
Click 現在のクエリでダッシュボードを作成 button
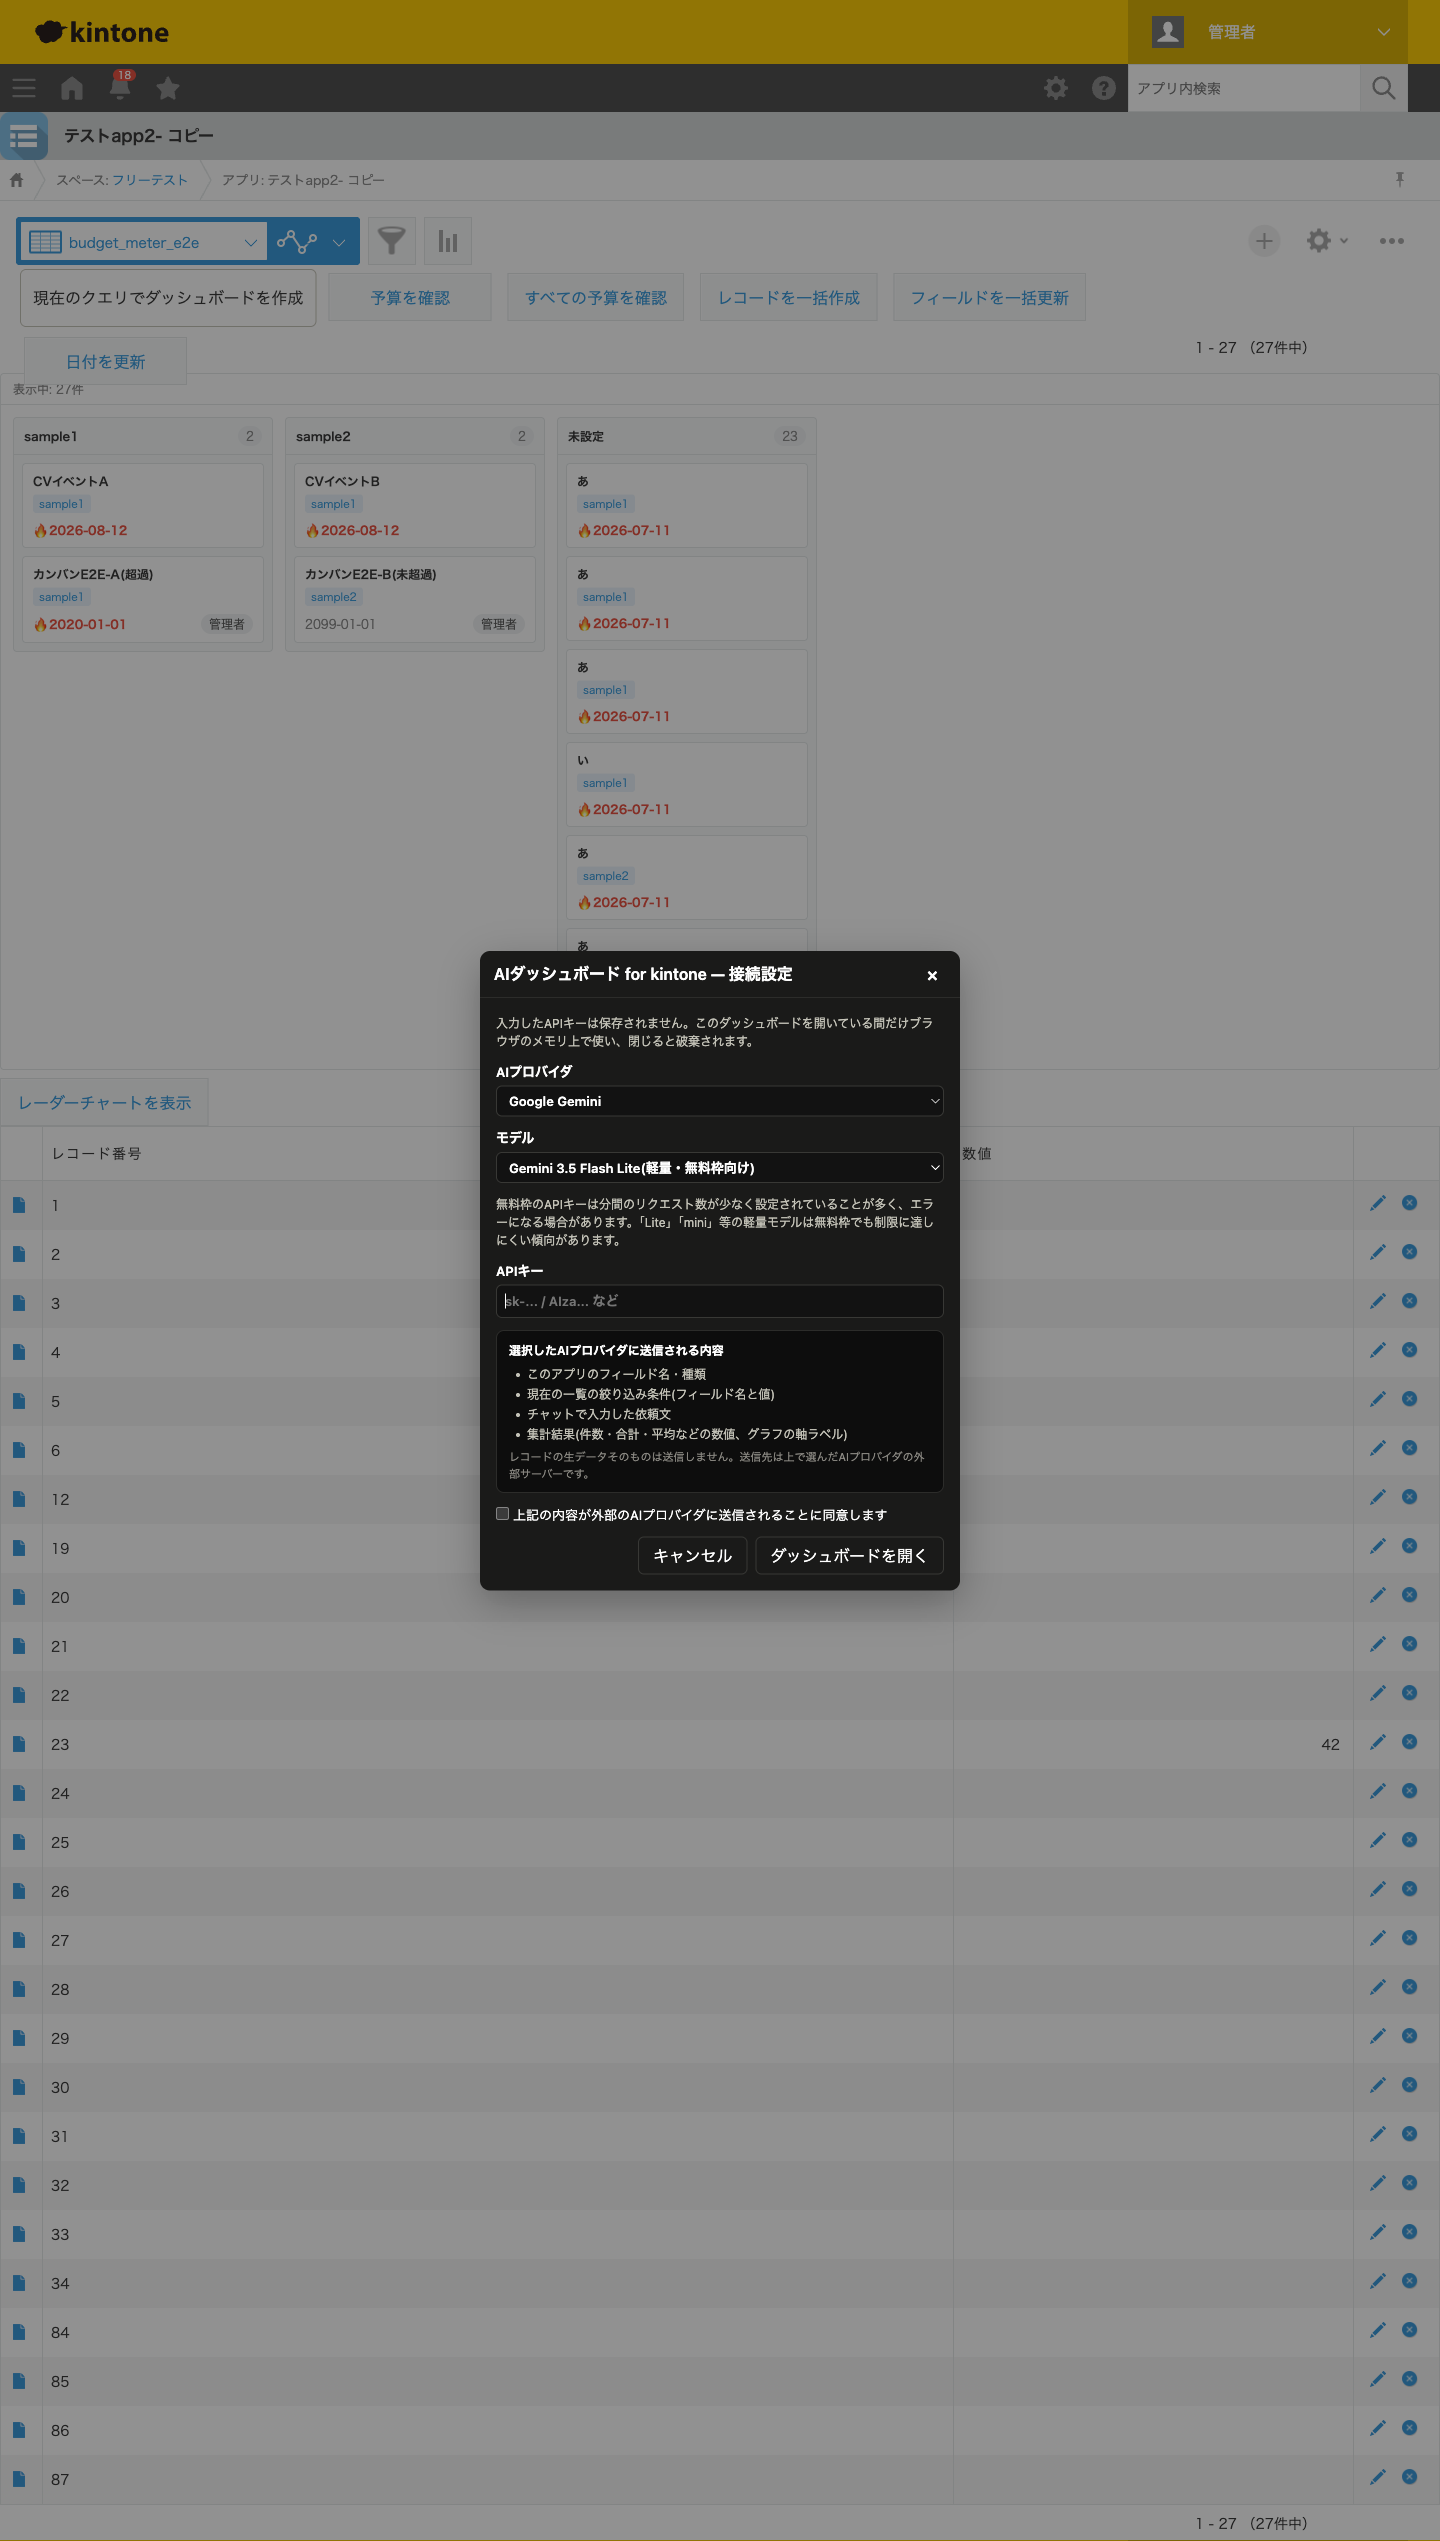168,298
